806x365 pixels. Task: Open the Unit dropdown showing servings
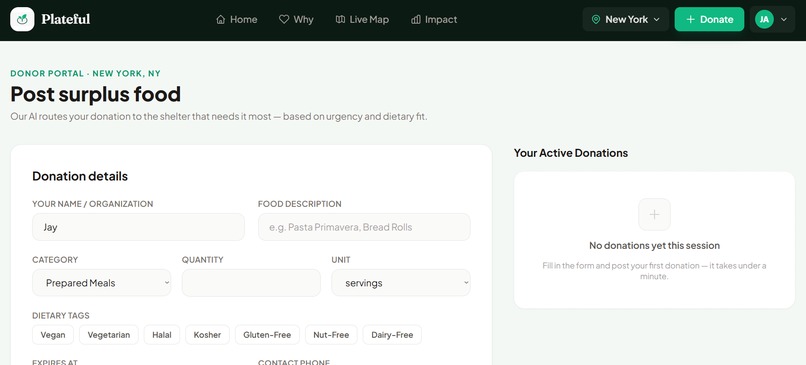click(401, 283)
